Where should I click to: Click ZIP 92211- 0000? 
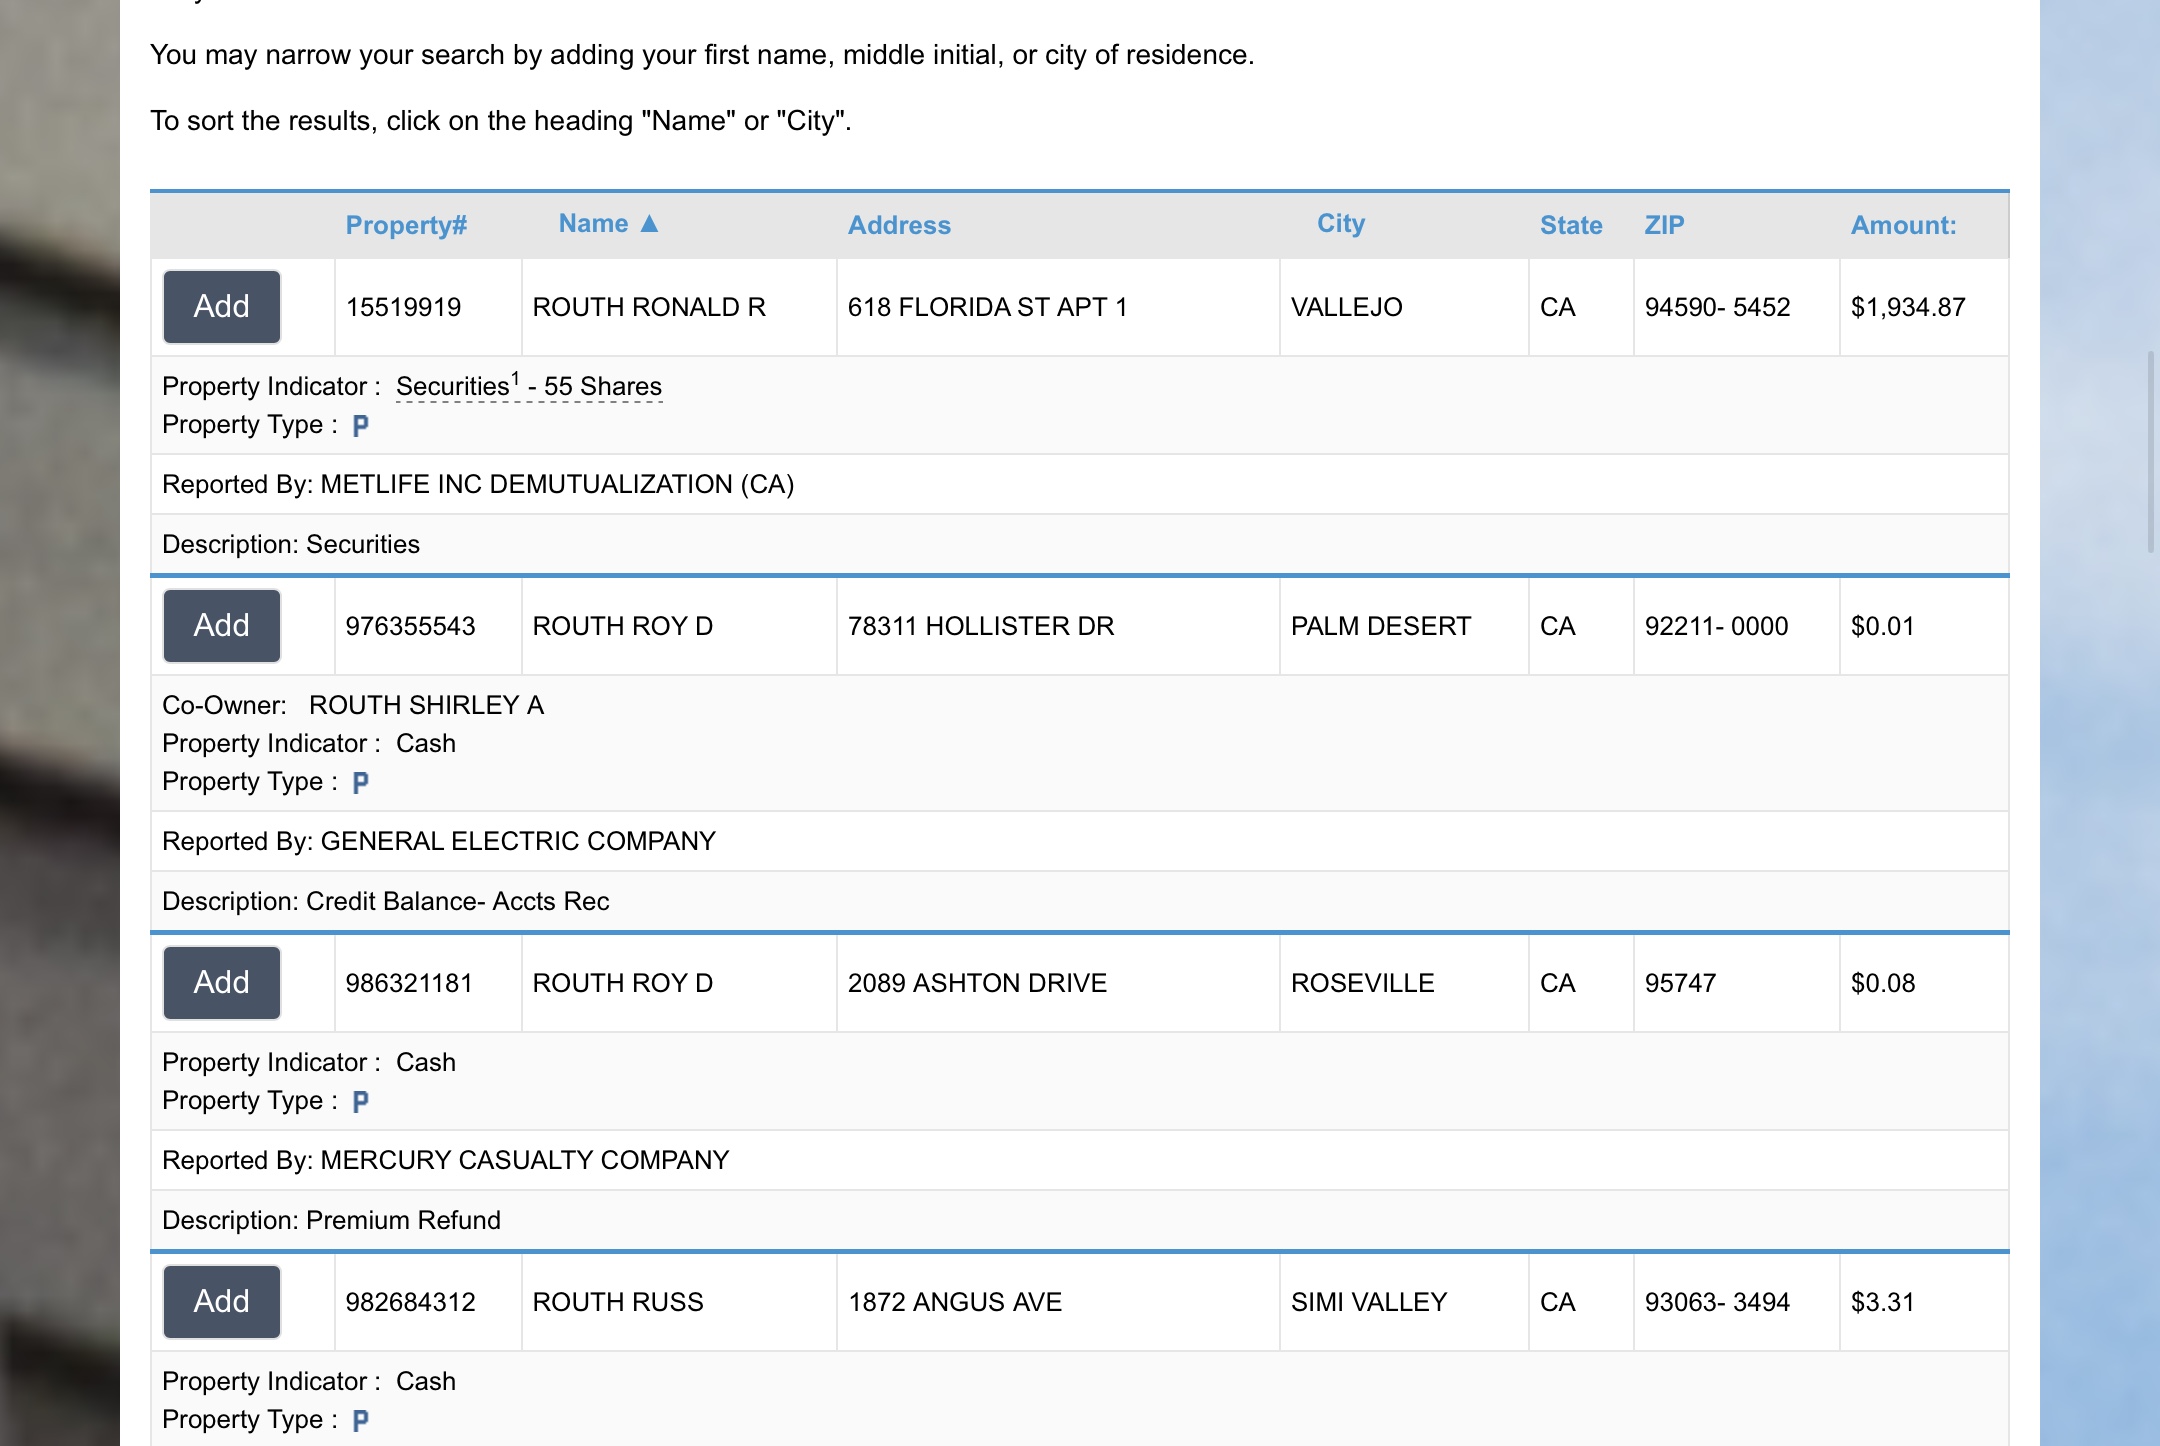click(x=1716, y=626)
